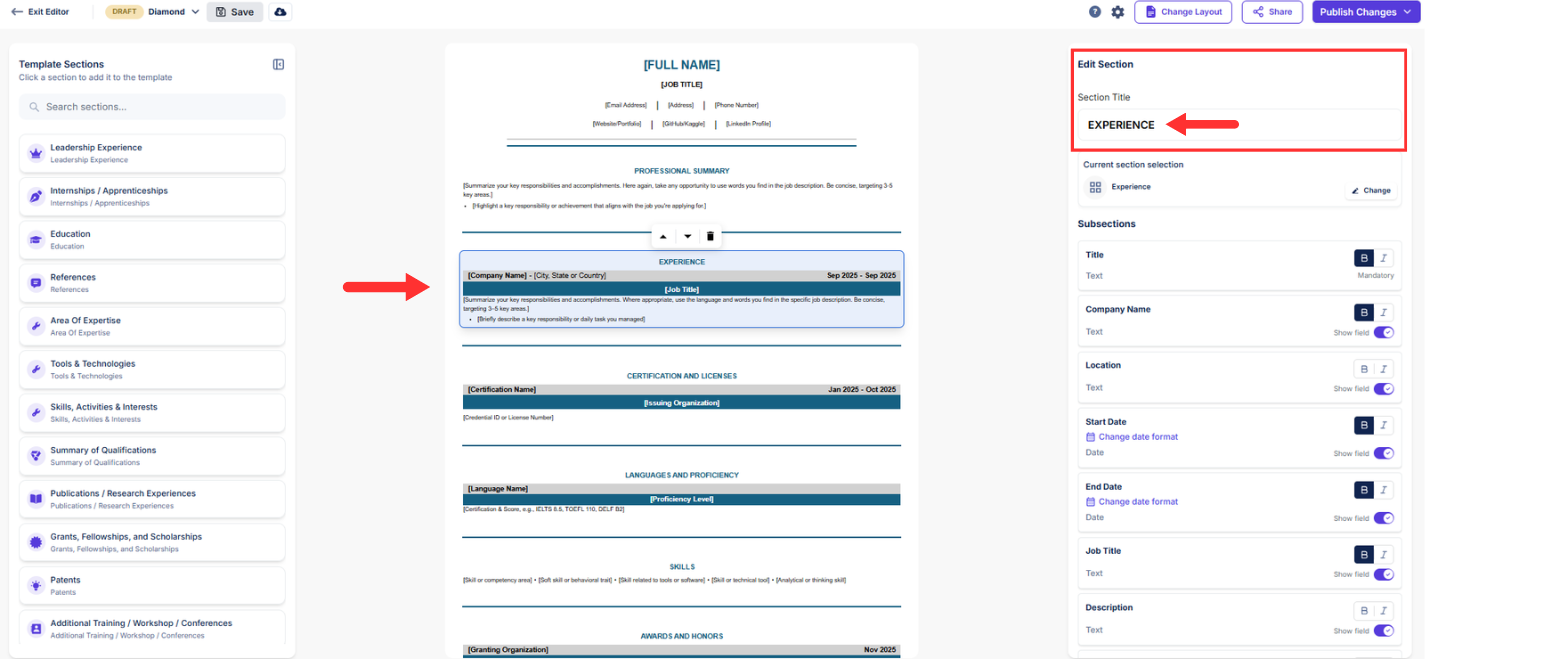Screen dimensions: 1558x659
Task: Toggle bold for the Company Name subsection
Action: pos(1364,312)
